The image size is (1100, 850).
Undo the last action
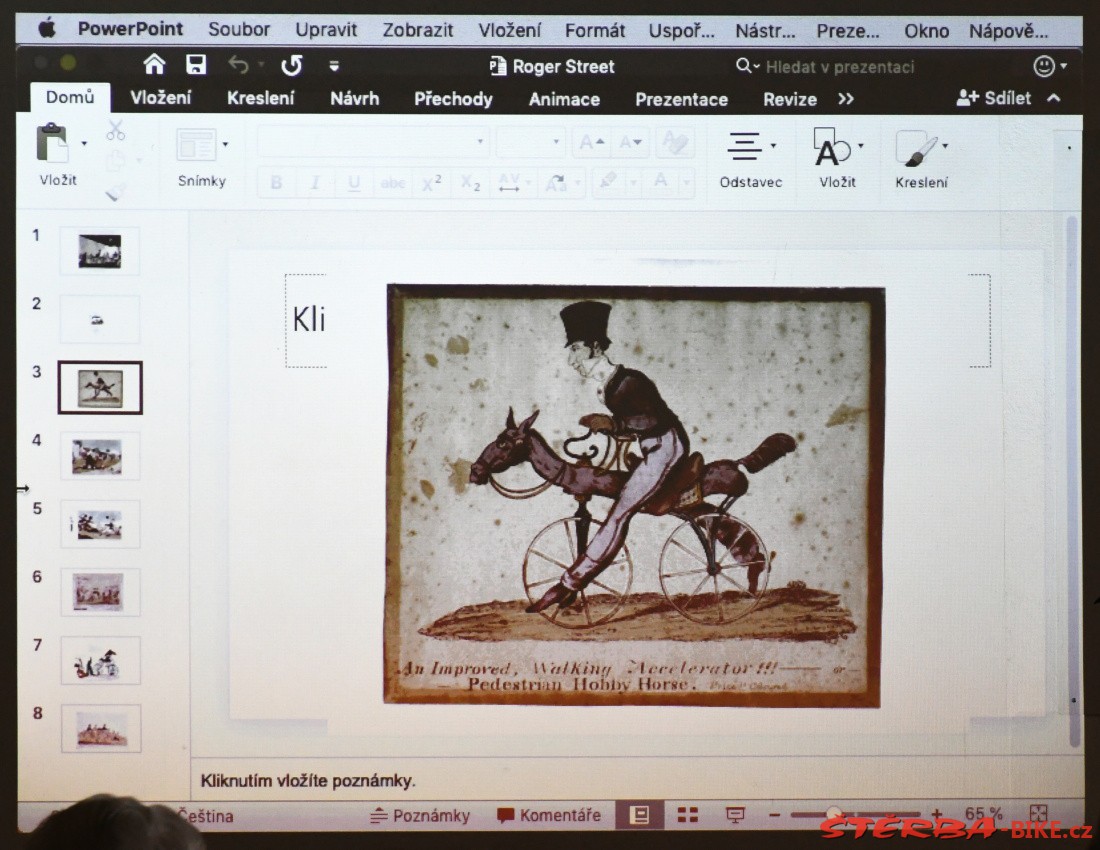coord(239,65)
